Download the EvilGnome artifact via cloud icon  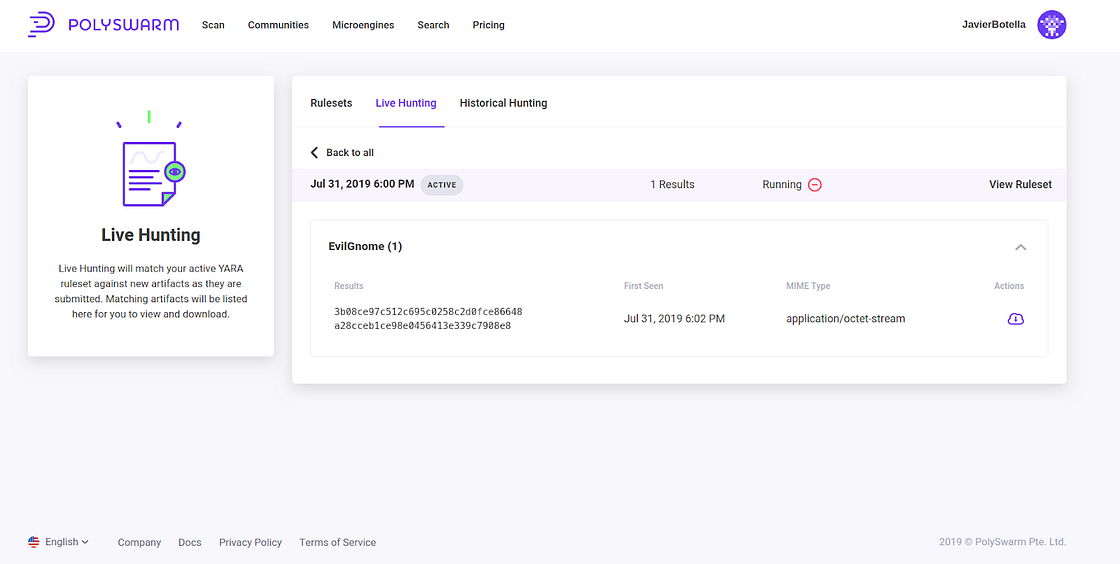(x=1015, y=318)
